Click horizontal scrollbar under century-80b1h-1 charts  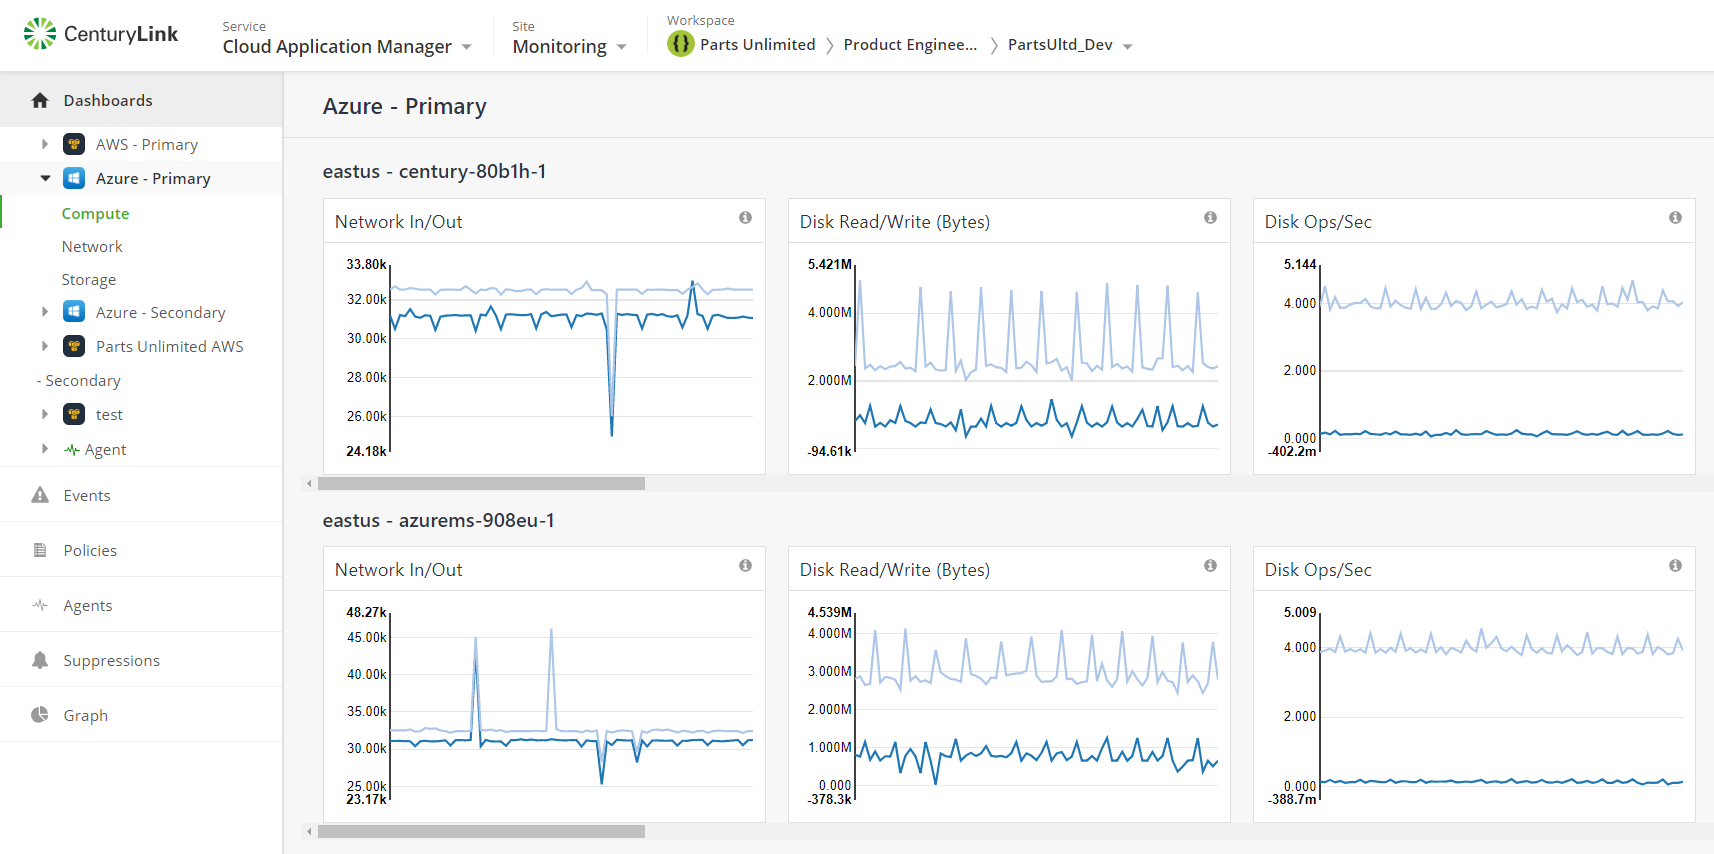[481, 483]
